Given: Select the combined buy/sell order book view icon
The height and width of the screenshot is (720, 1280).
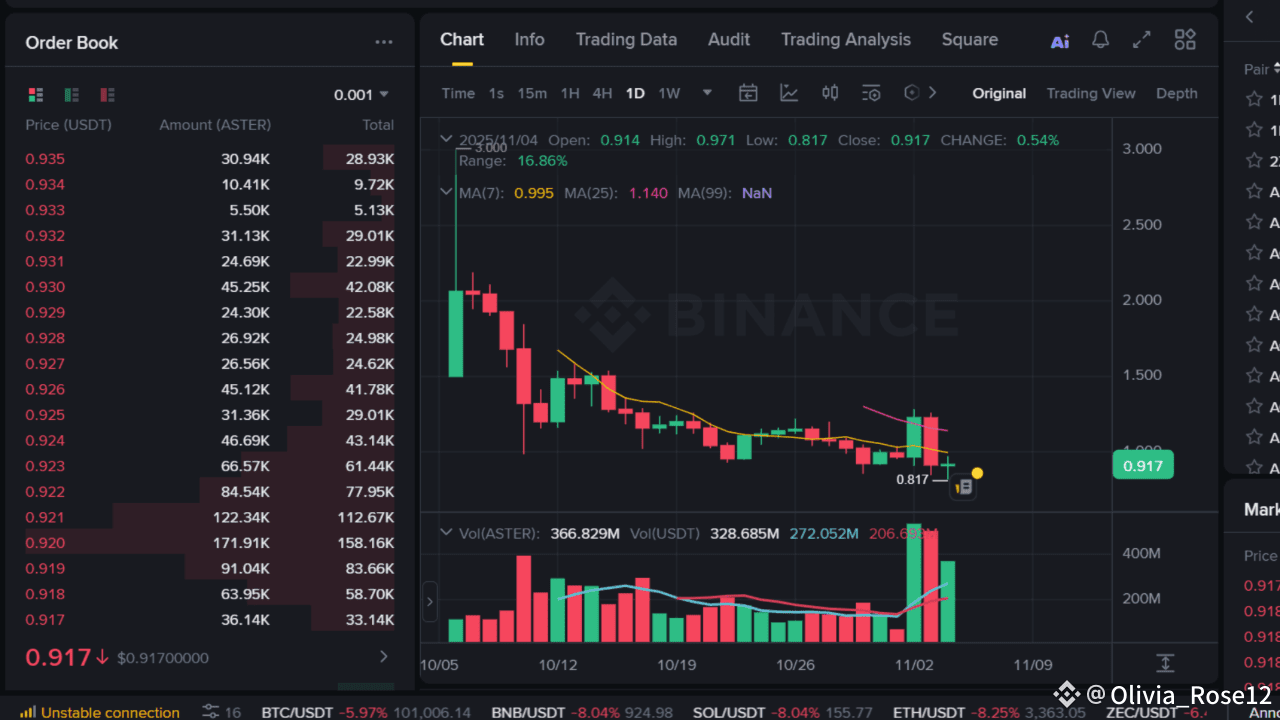Looking at the screenshot, I should click(36, 95).
